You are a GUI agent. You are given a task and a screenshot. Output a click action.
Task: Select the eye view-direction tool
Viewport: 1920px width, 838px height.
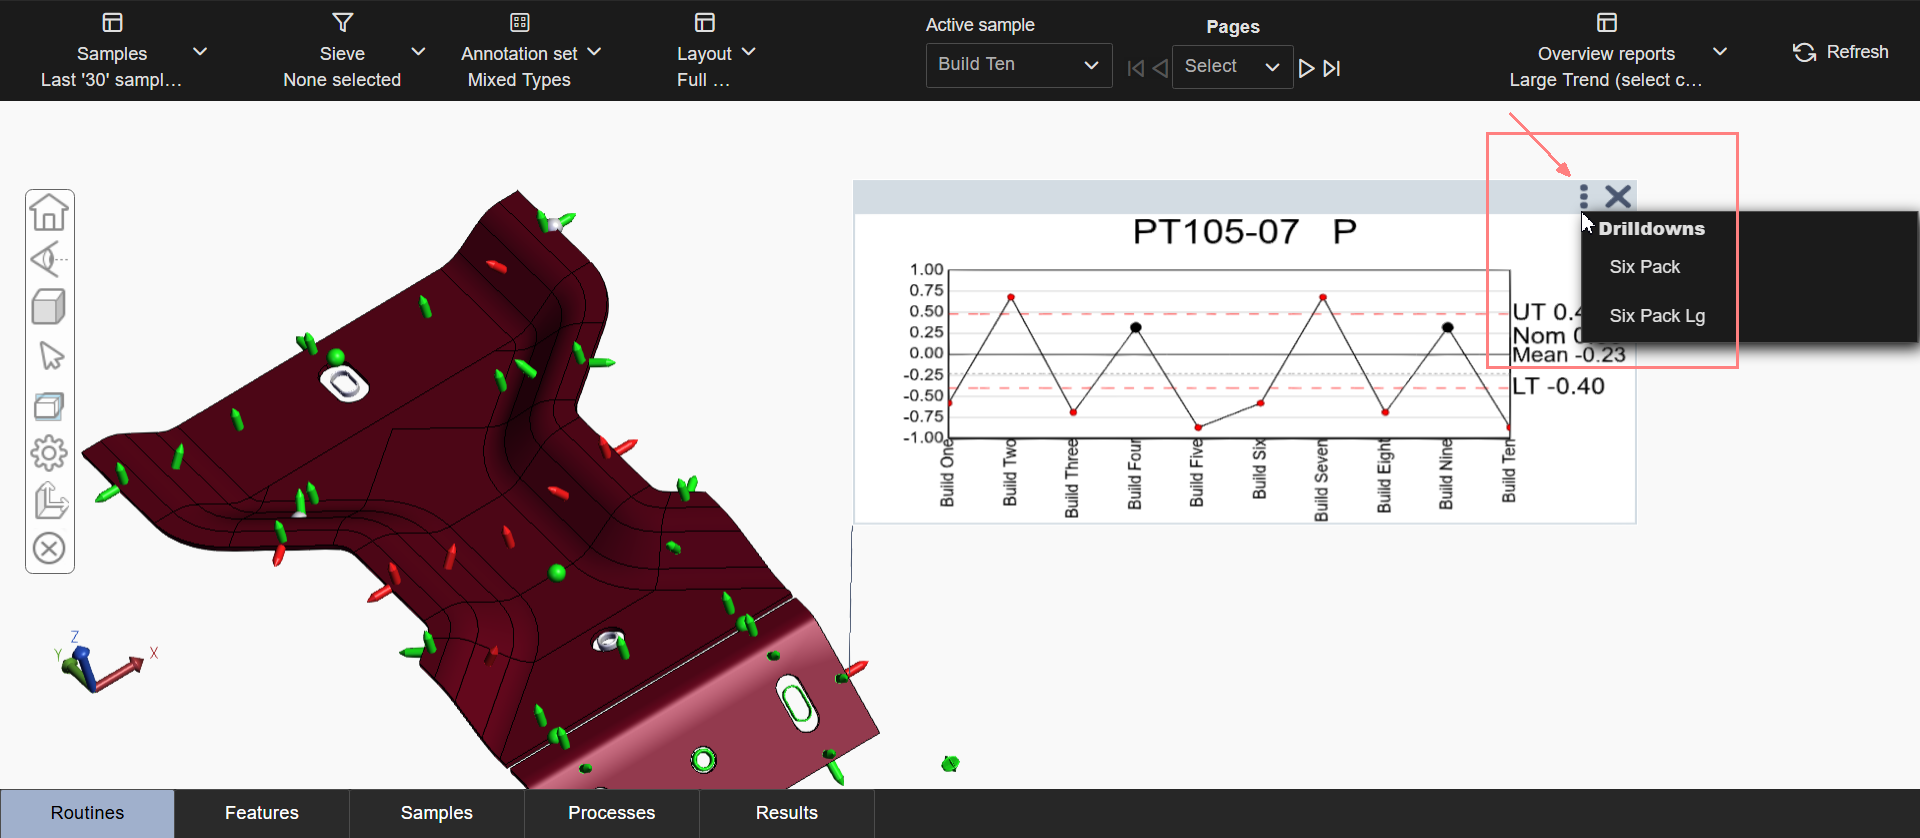click(49, 260)
